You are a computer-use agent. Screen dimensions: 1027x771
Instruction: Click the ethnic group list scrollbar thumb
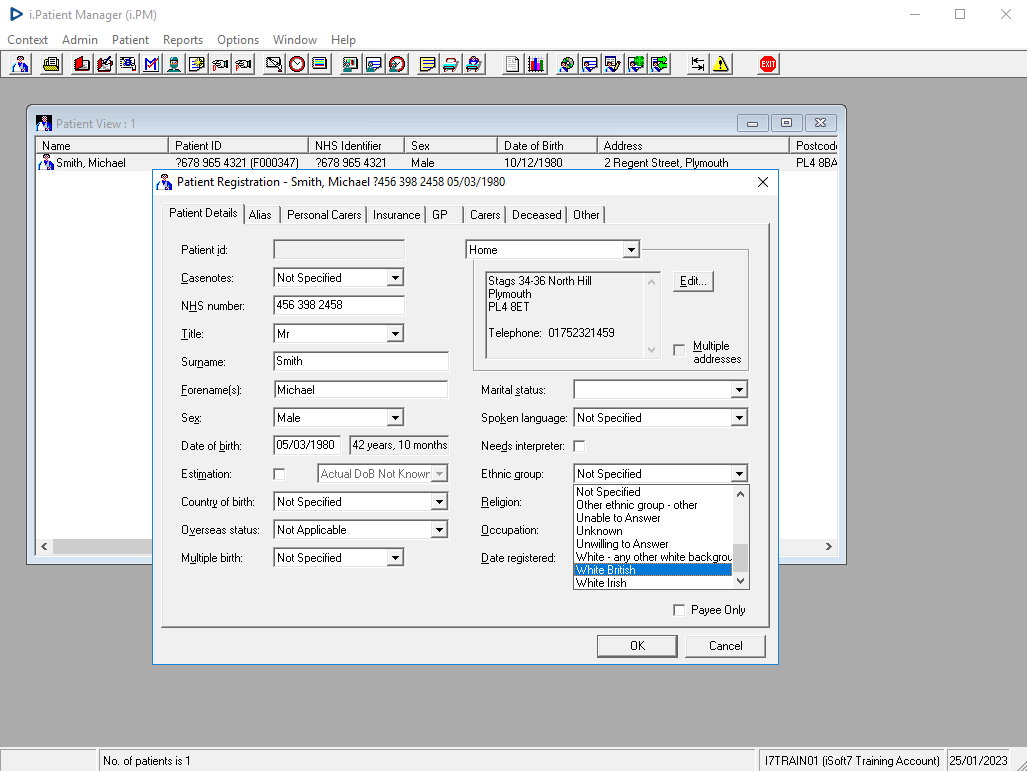[740, 558]
